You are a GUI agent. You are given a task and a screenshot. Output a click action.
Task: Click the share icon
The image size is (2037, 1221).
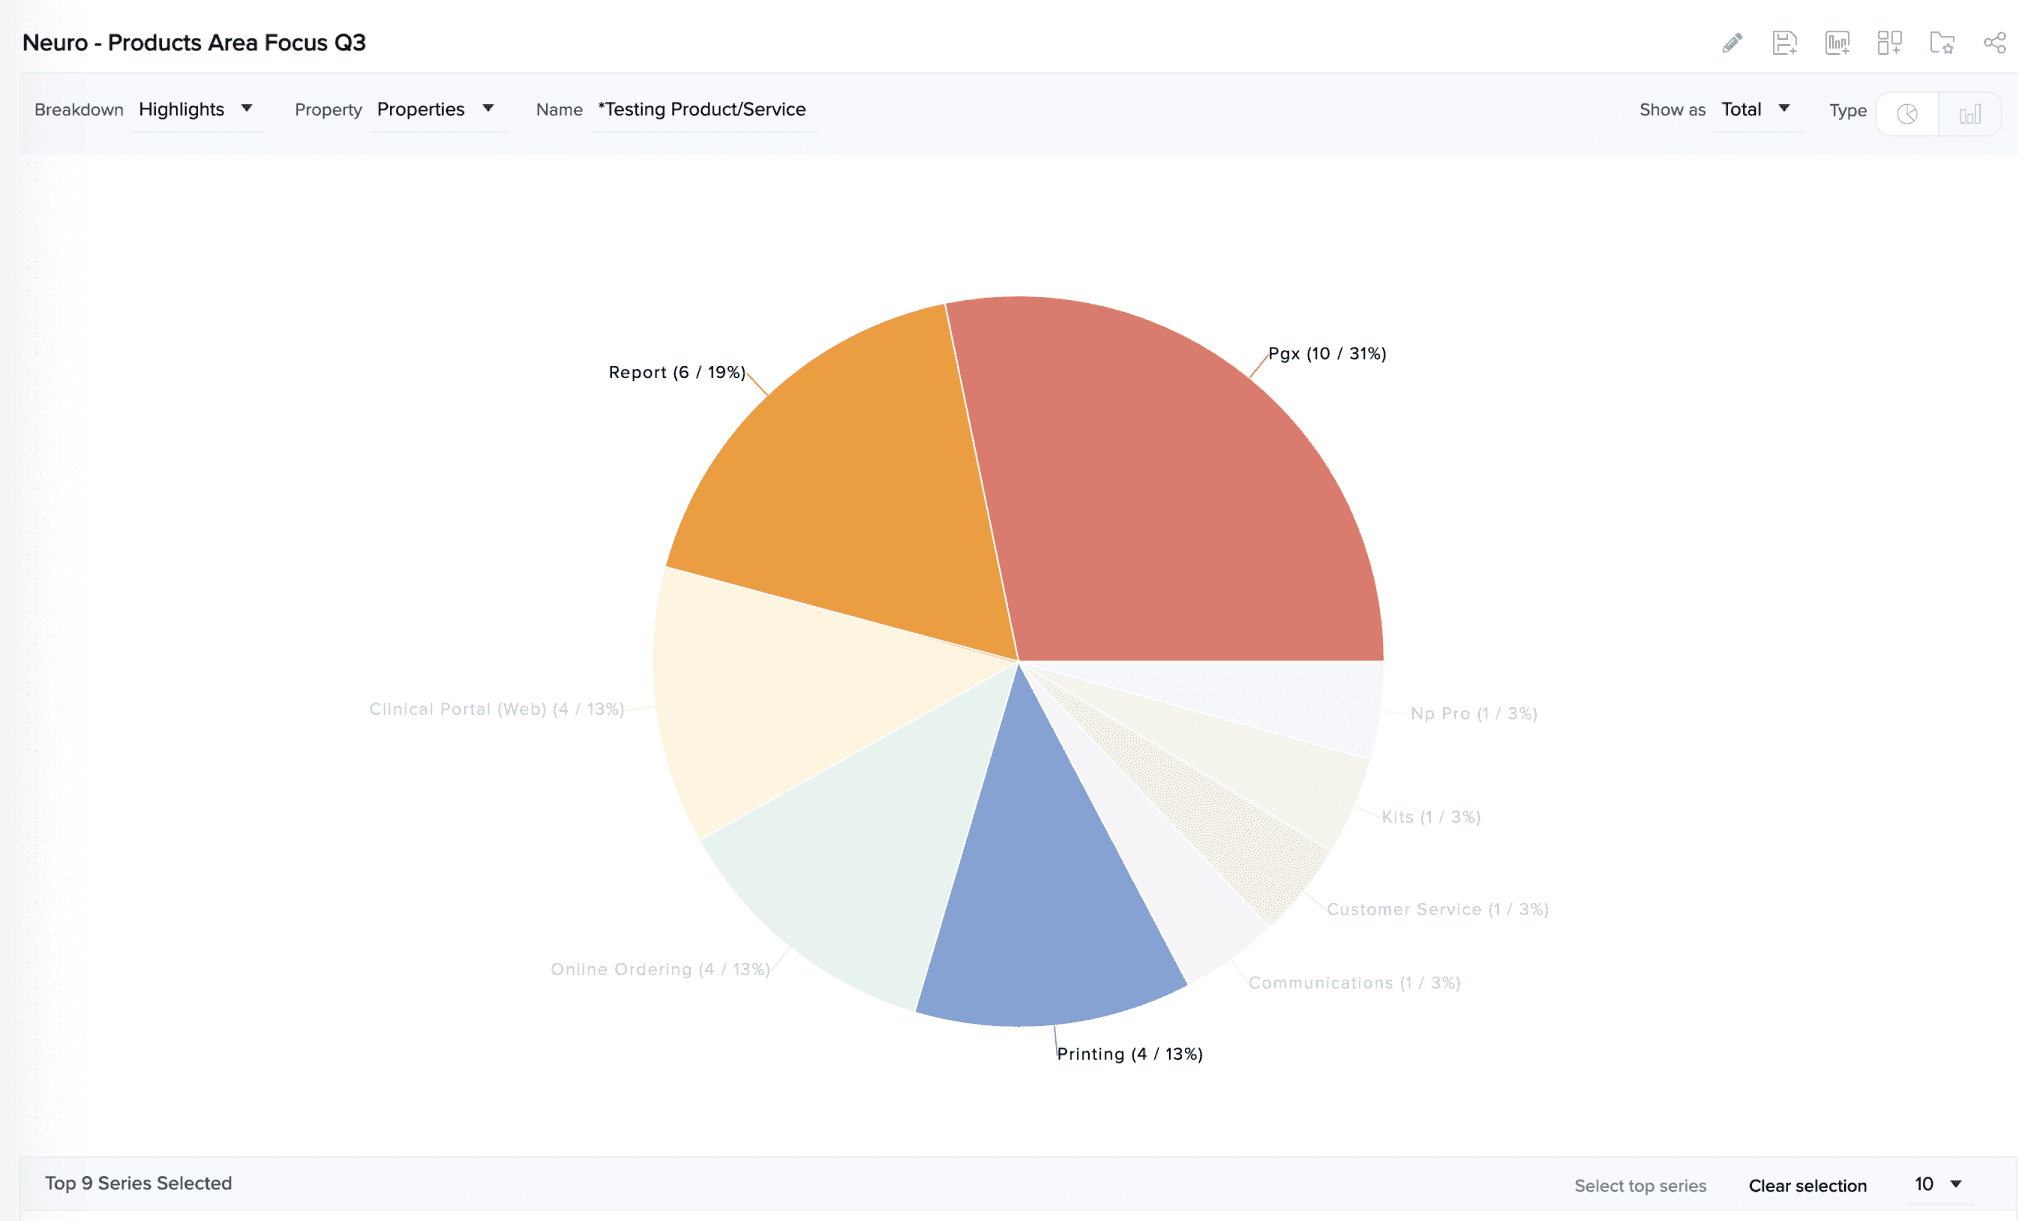pyautogui.click(x=1994, y=43)
